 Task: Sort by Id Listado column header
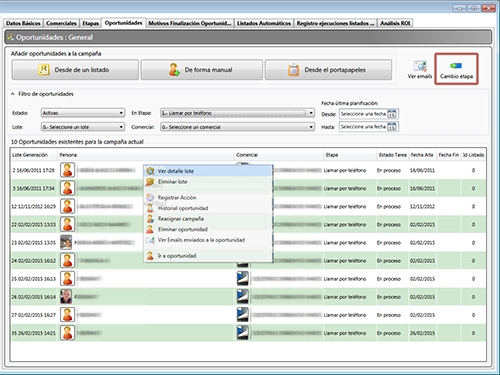point(473,155)
